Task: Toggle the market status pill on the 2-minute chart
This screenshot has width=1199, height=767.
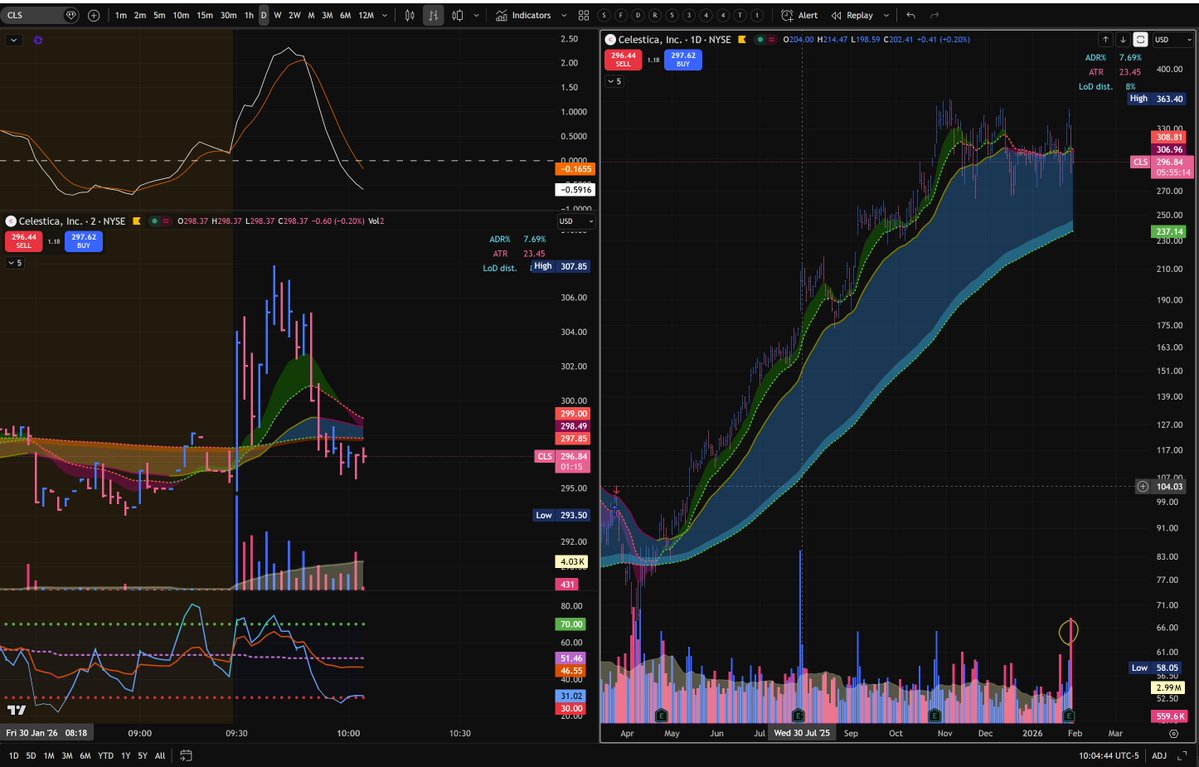Action: coord(161,221)
